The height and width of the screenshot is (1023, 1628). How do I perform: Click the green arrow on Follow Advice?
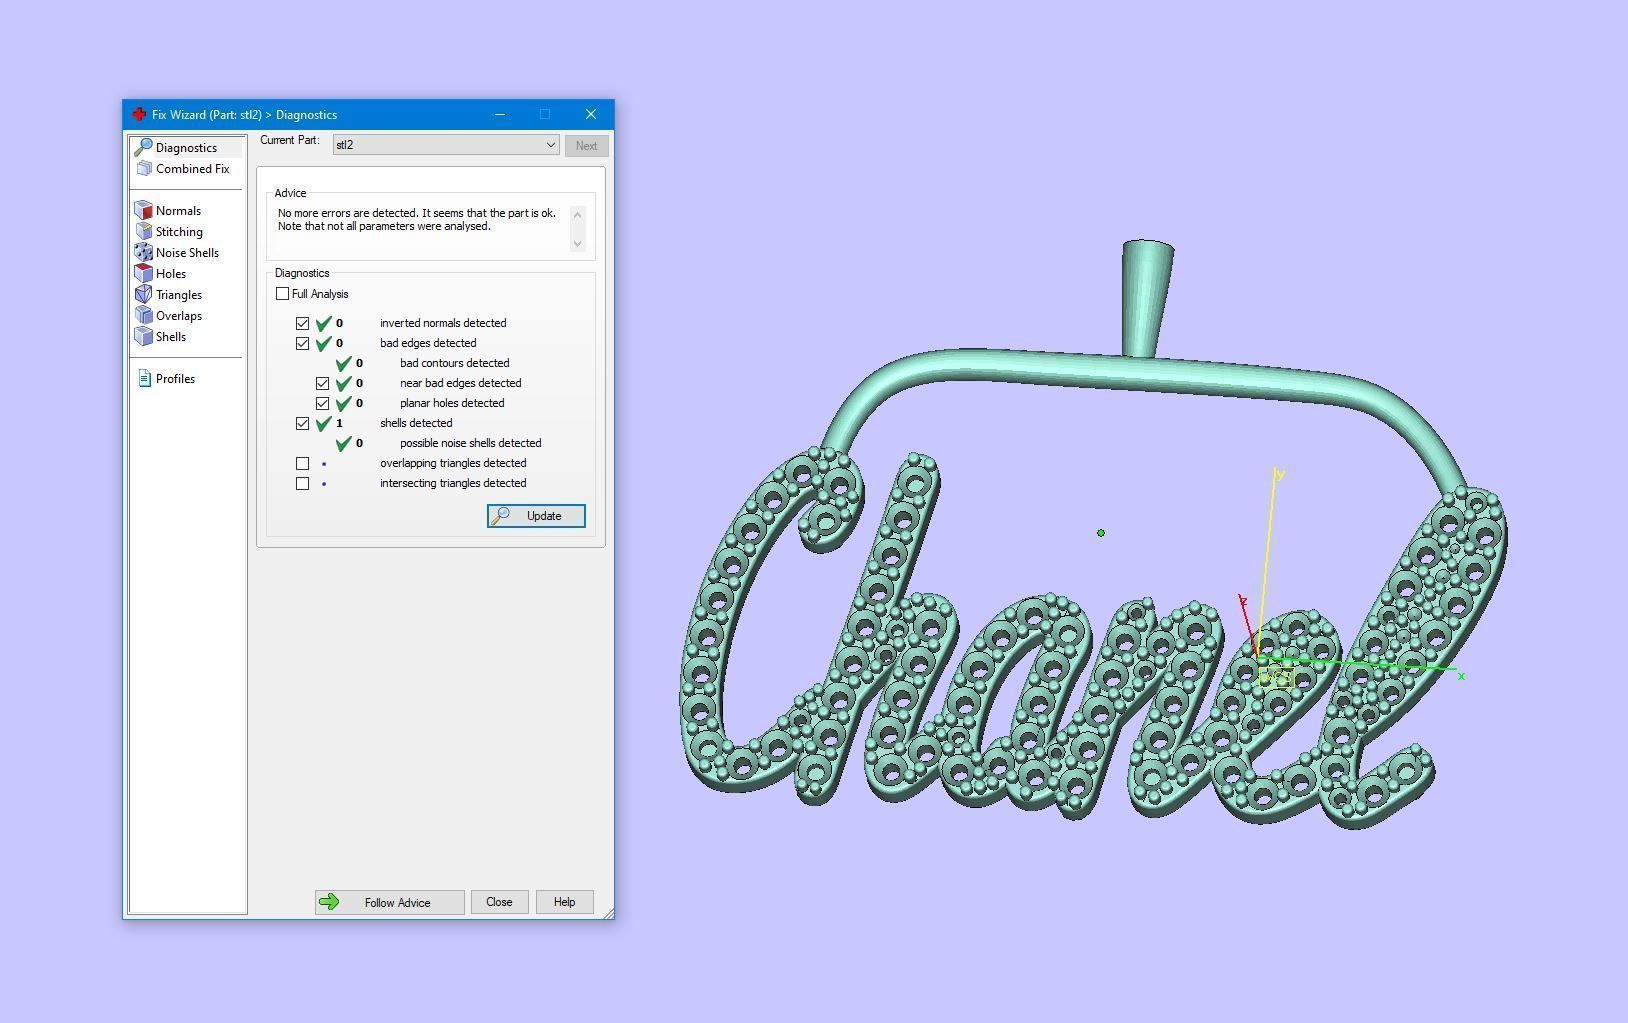329,902
